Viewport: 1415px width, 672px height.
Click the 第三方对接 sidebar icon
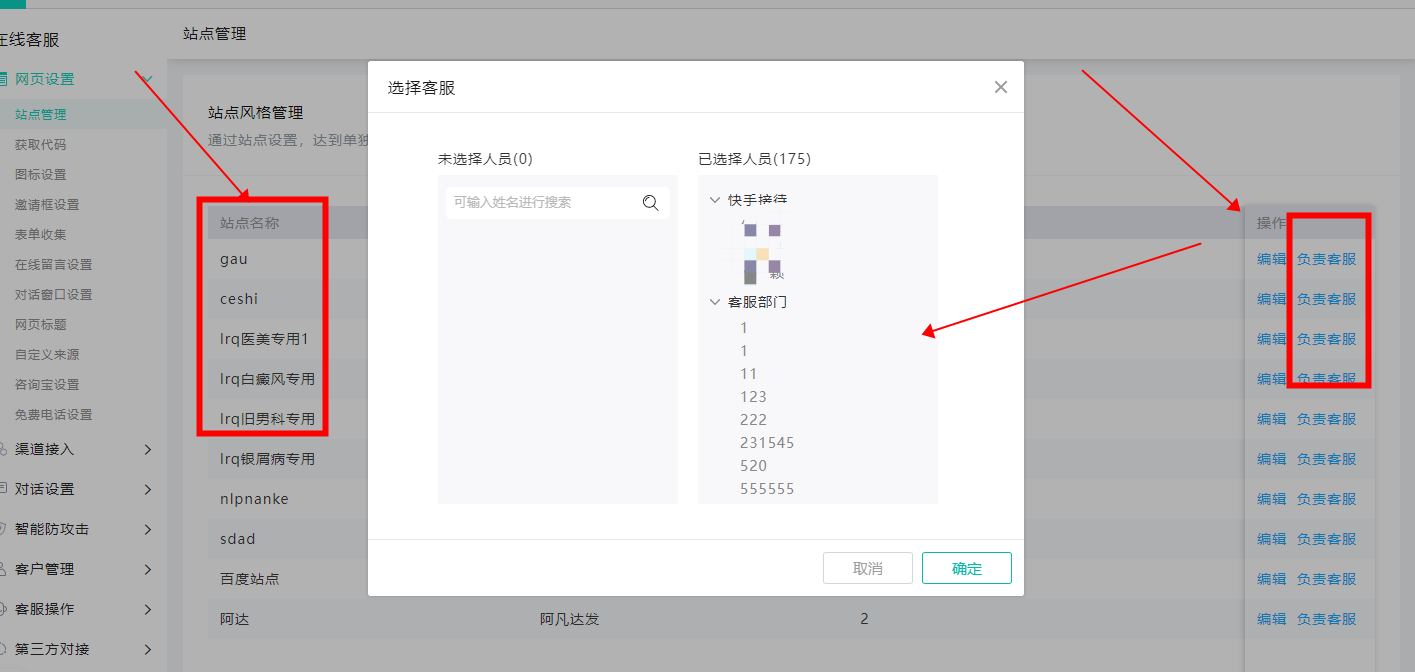[4, 649]
